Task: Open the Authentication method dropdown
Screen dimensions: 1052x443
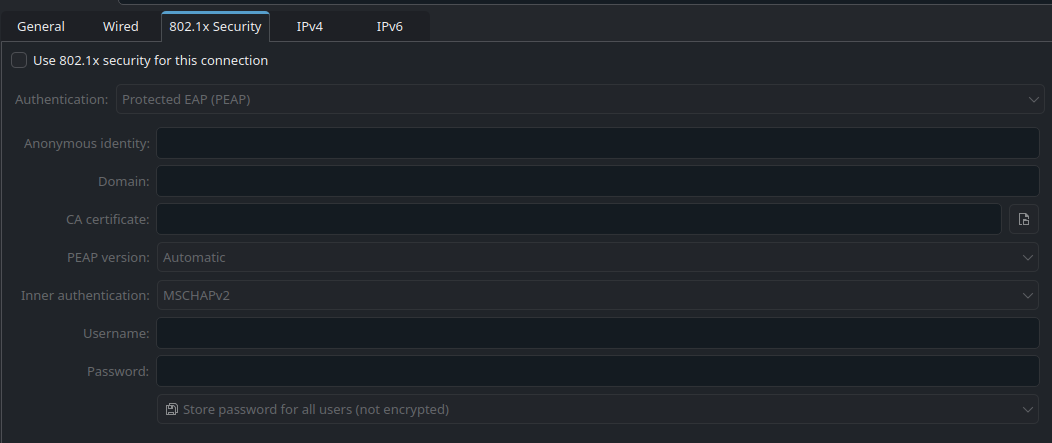Action: tap(578, 99)
